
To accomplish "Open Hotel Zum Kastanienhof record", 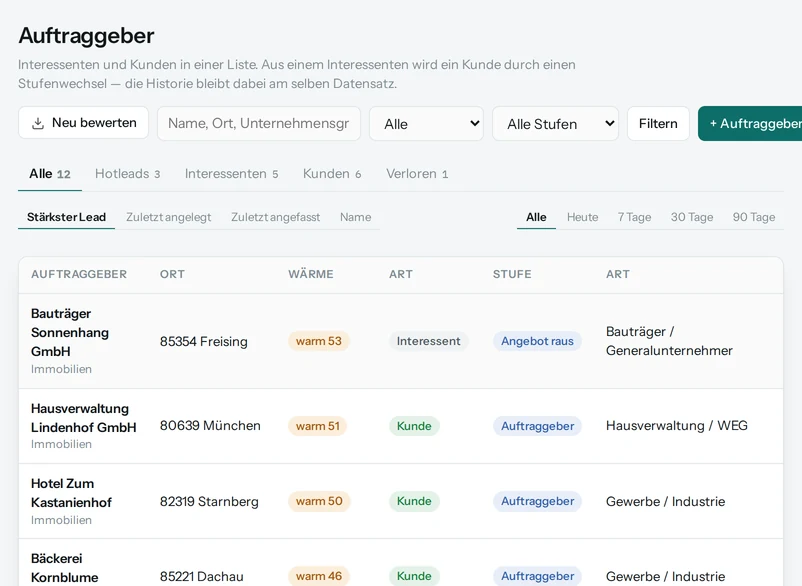I will (x=71, y=493).
